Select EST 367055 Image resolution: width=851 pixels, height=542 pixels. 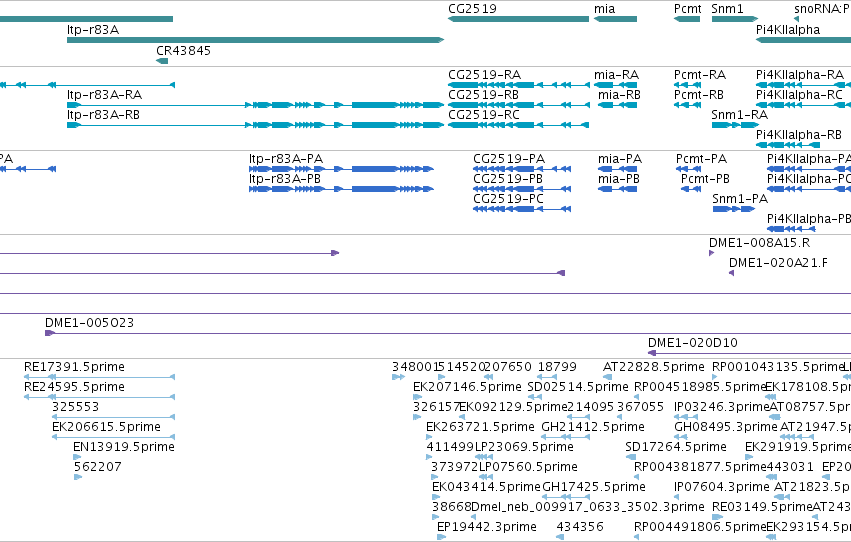point(640,406)
